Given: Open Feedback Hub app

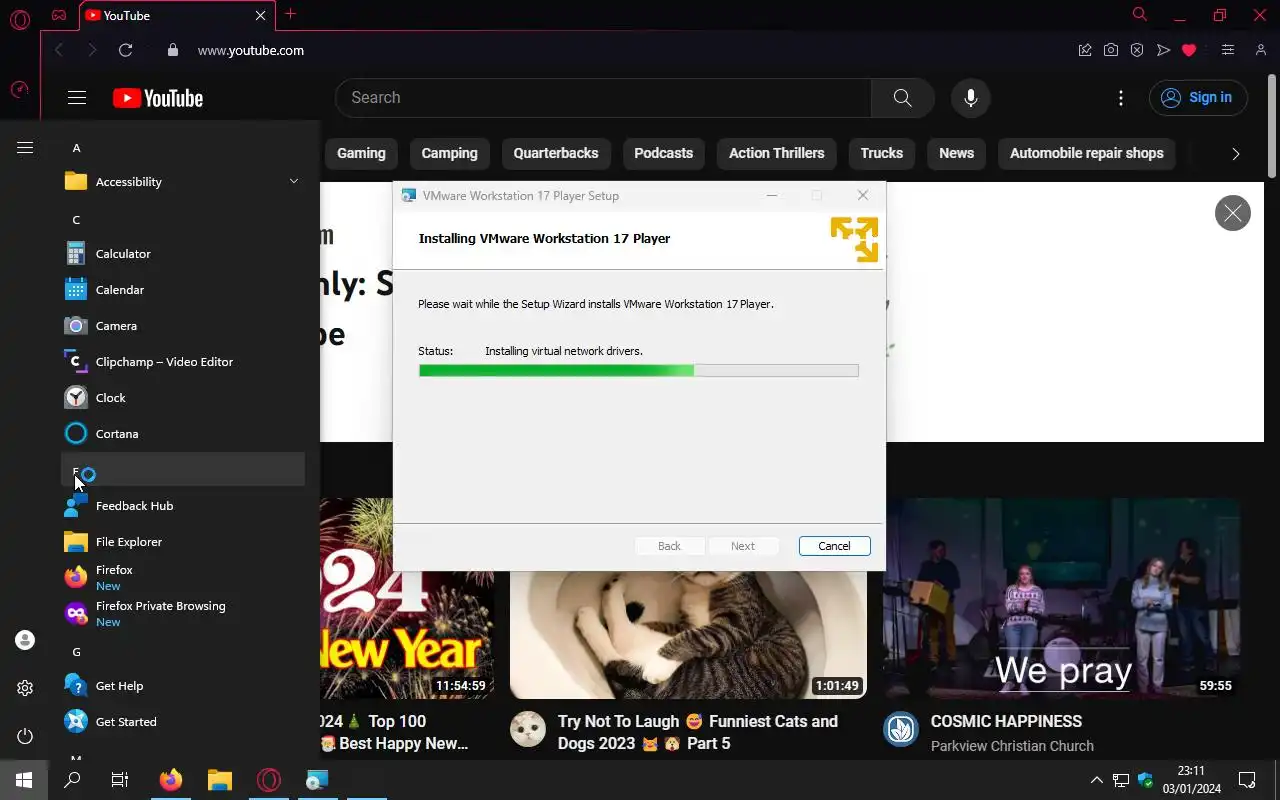Looking at the screenshot, I should click(183, 506).
